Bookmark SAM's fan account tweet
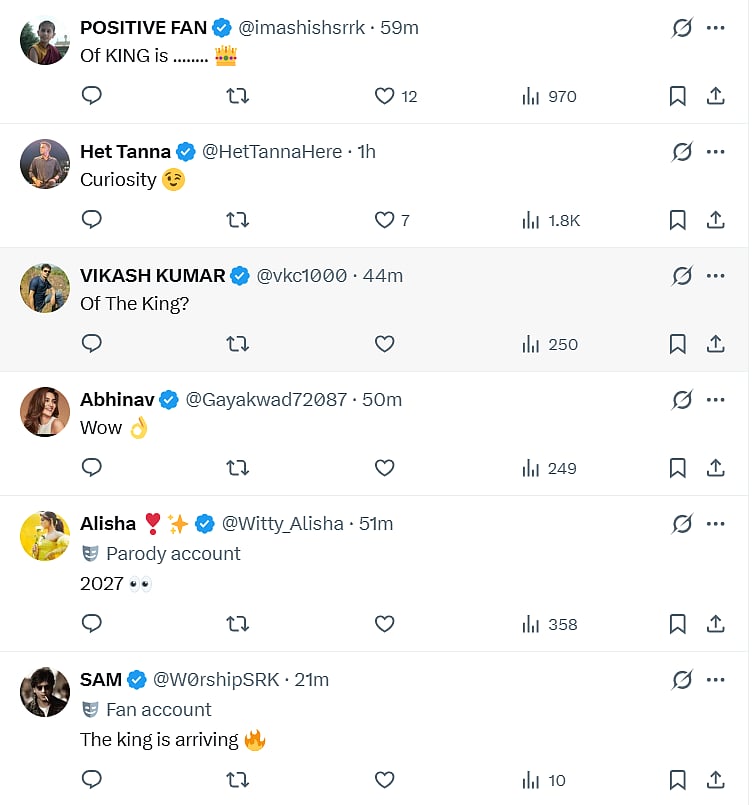 (677, 780)
